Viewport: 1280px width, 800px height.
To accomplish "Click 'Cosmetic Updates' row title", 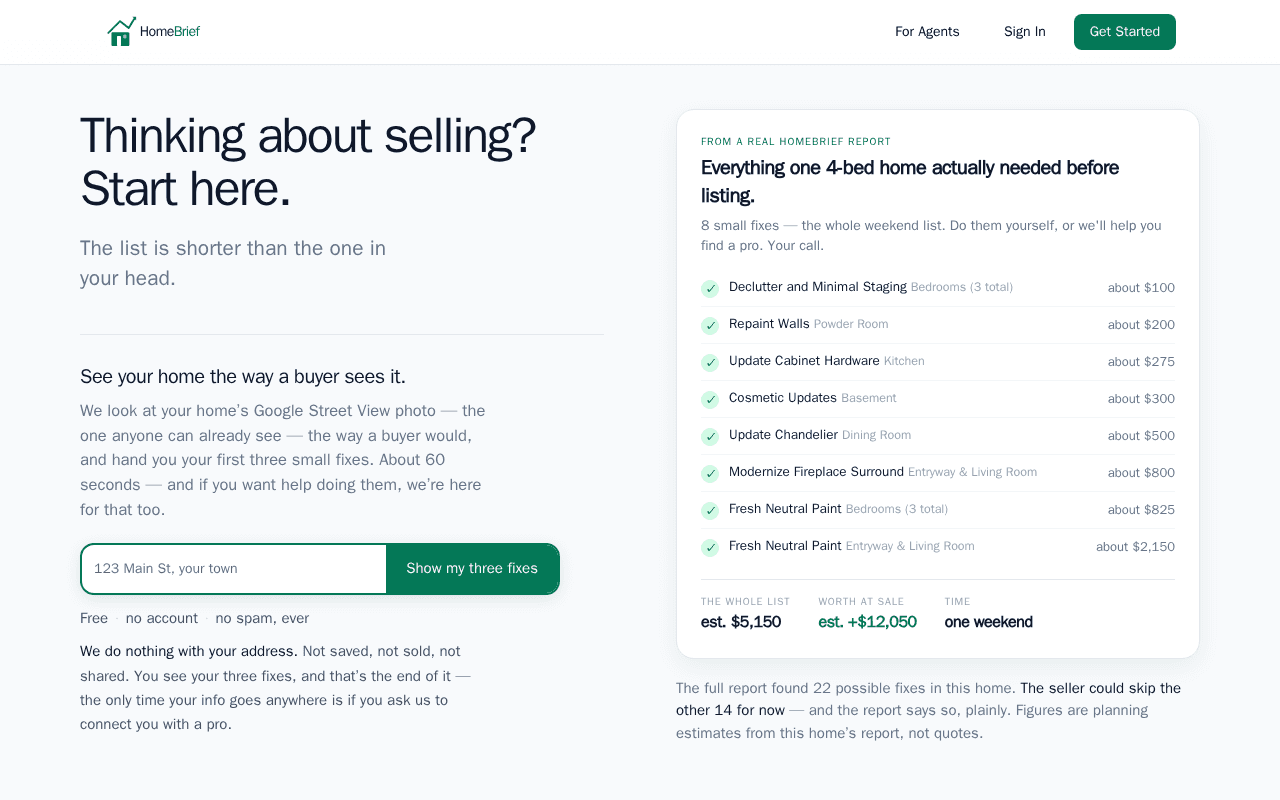I will [783, 398].
